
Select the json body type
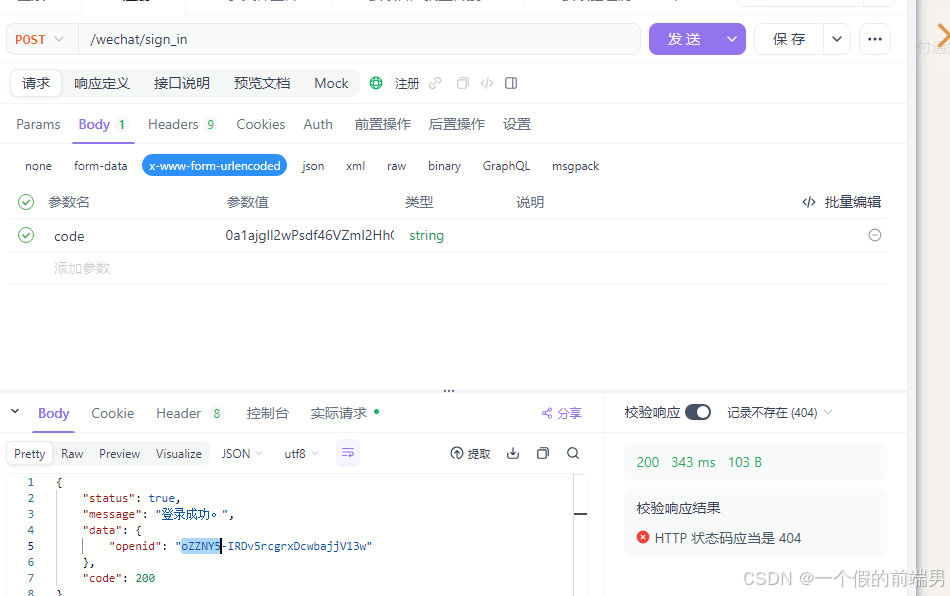tap(313, 166)
